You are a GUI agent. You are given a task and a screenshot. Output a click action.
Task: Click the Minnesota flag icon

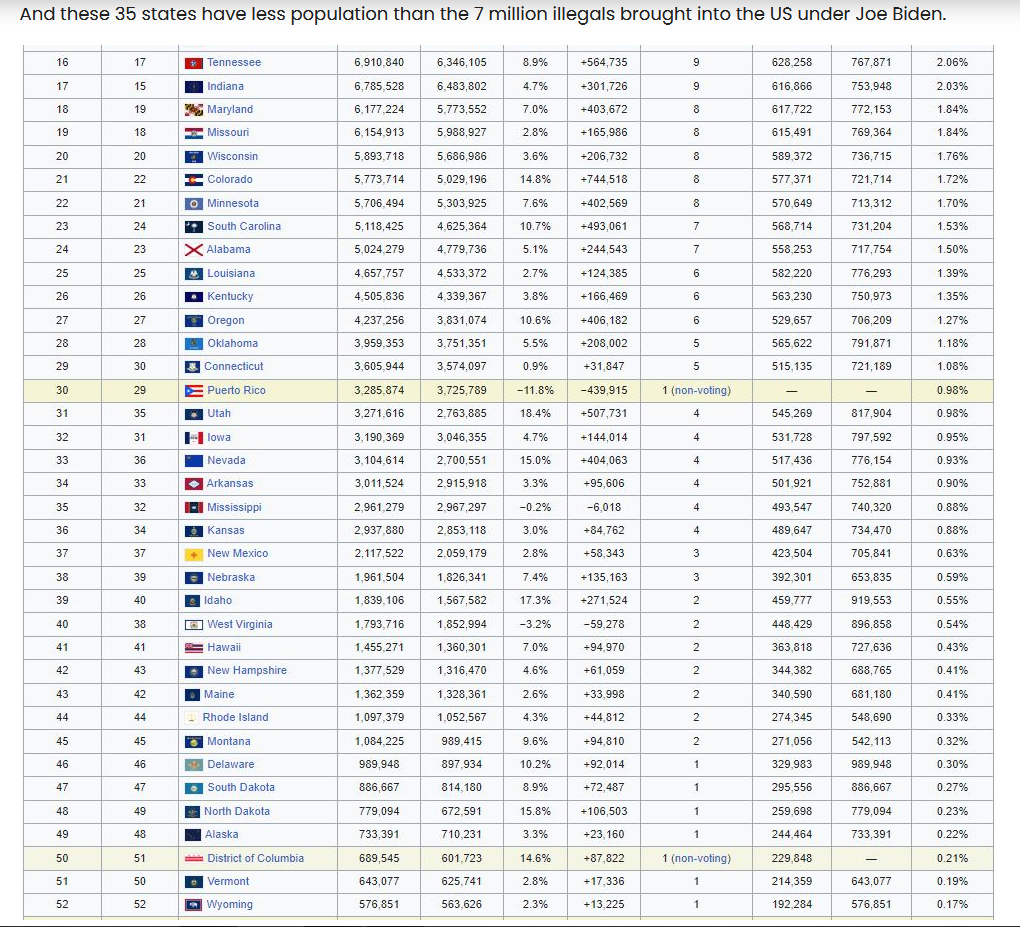pos(194,204)
